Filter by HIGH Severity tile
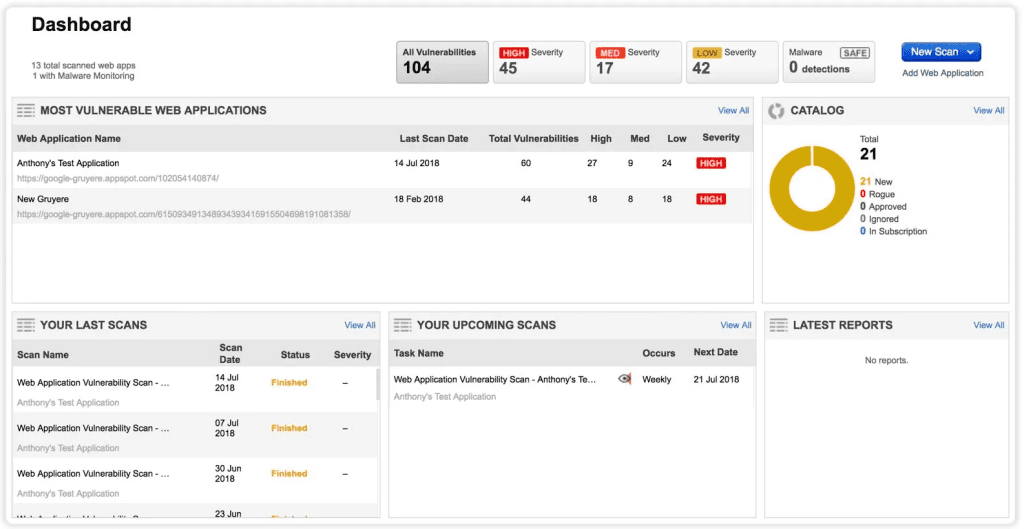 [x=538, y=62]
